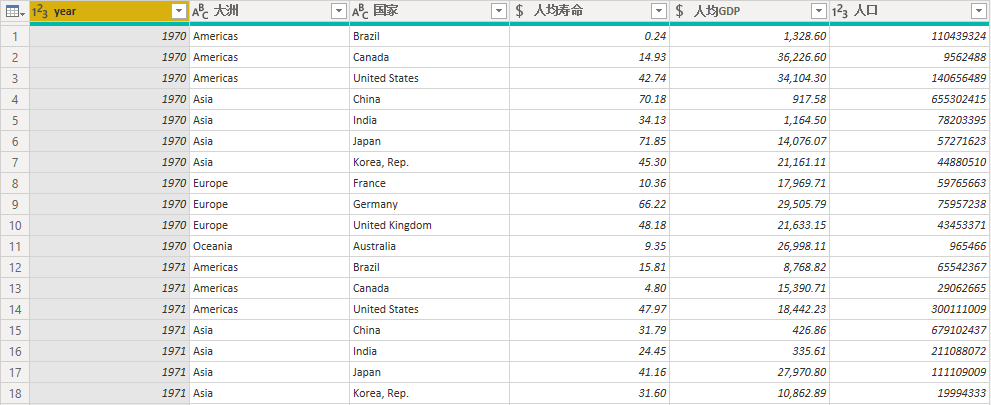Open the table menu icon in the corner
This screenshot has height=405, width=991.
(x=14, y=11)
